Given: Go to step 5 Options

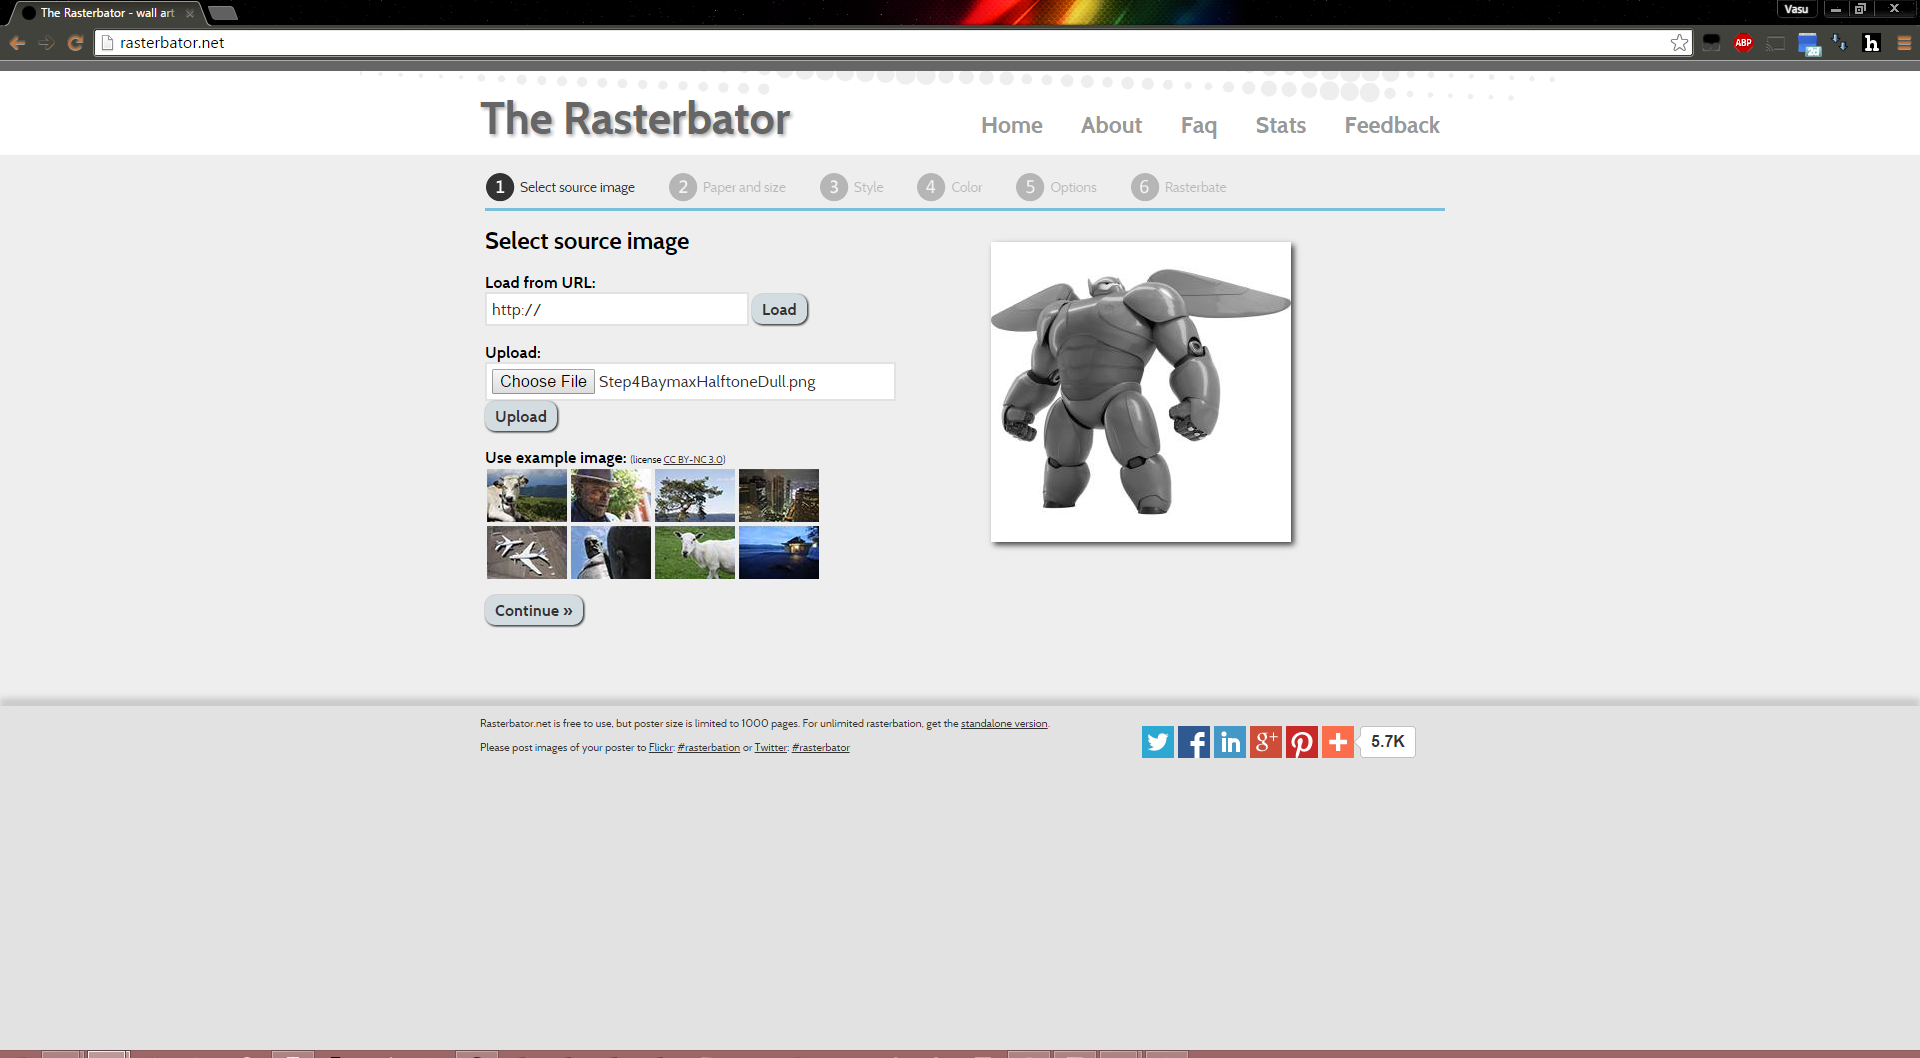Looking at the screenshot, I should pos(1057,187).
